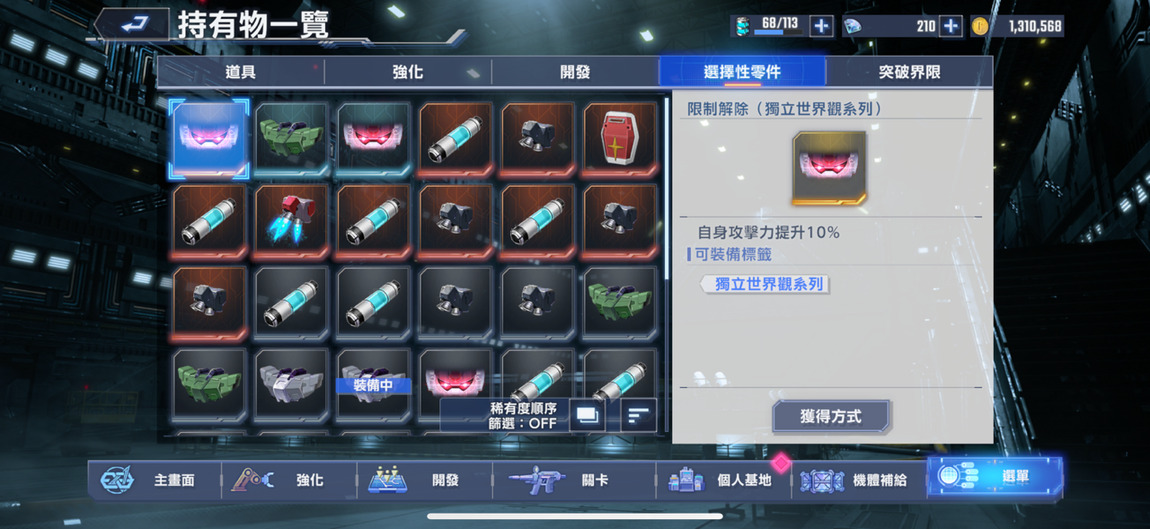Screen dimensions: 1150x529
Task: Open the sort order lines icon
Action: coord(638,415)
